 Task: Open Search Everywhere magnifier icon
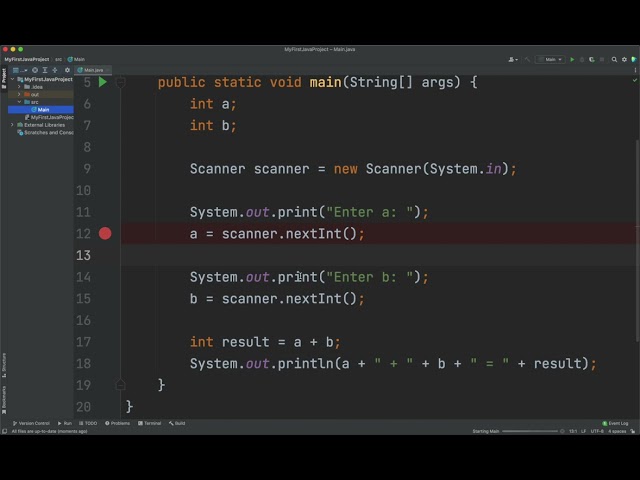coord(614,60)
